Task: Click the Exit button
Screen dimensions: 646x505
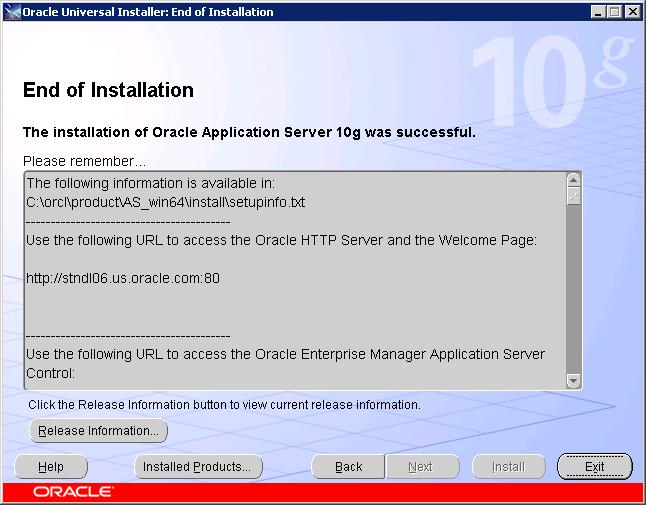Action: tap(595, 467)
